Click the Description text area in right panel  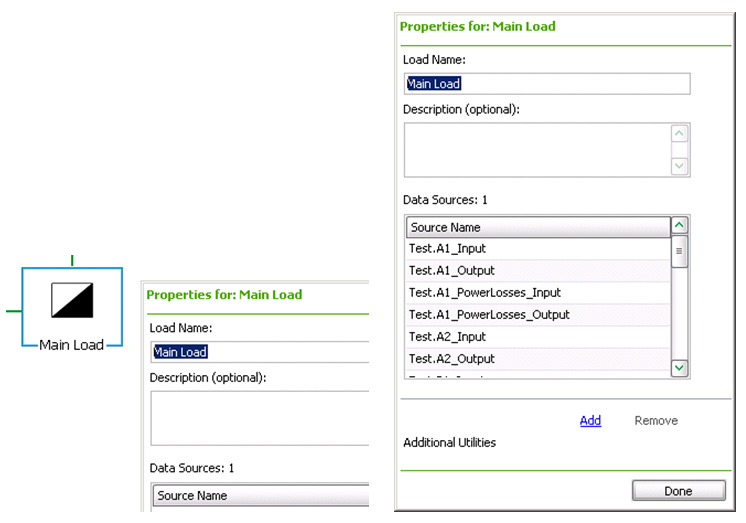click(537, 150)
